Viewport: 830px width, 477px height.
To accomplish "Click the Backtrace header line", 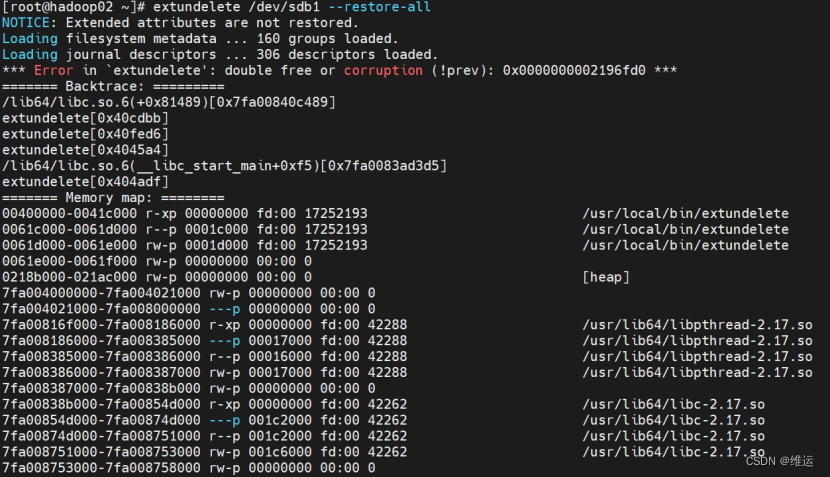I will (113, 86).
